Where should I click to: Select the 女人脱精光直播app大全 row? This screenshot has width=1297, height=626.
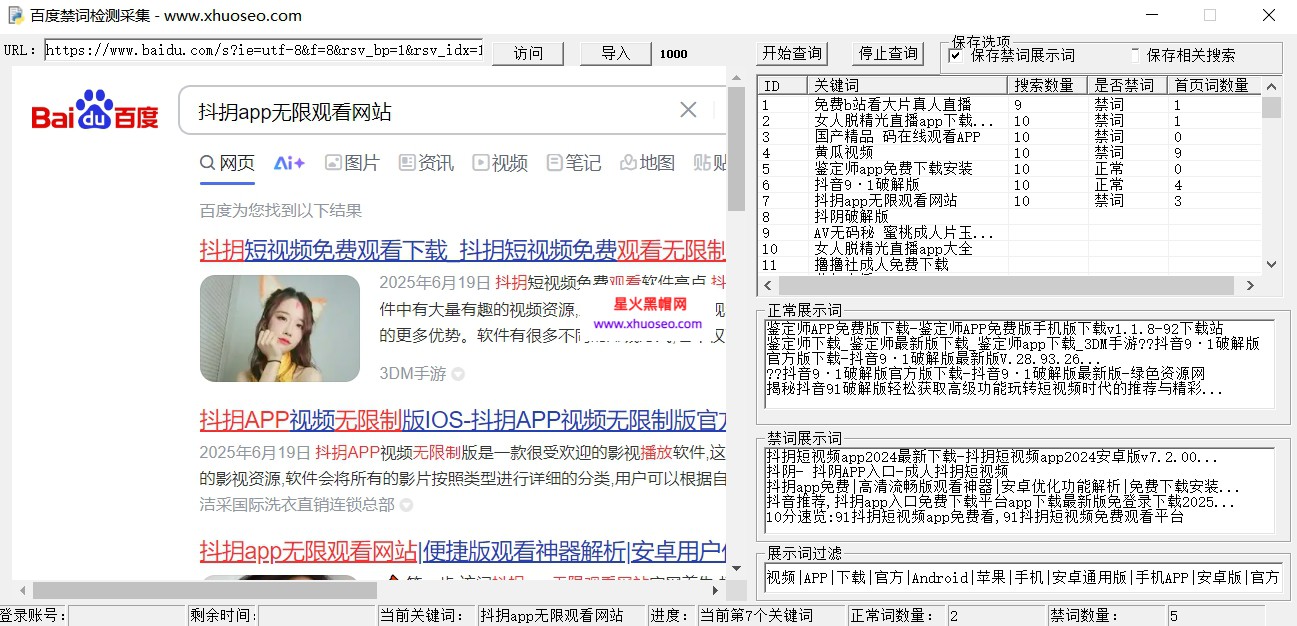point(1009,248)
